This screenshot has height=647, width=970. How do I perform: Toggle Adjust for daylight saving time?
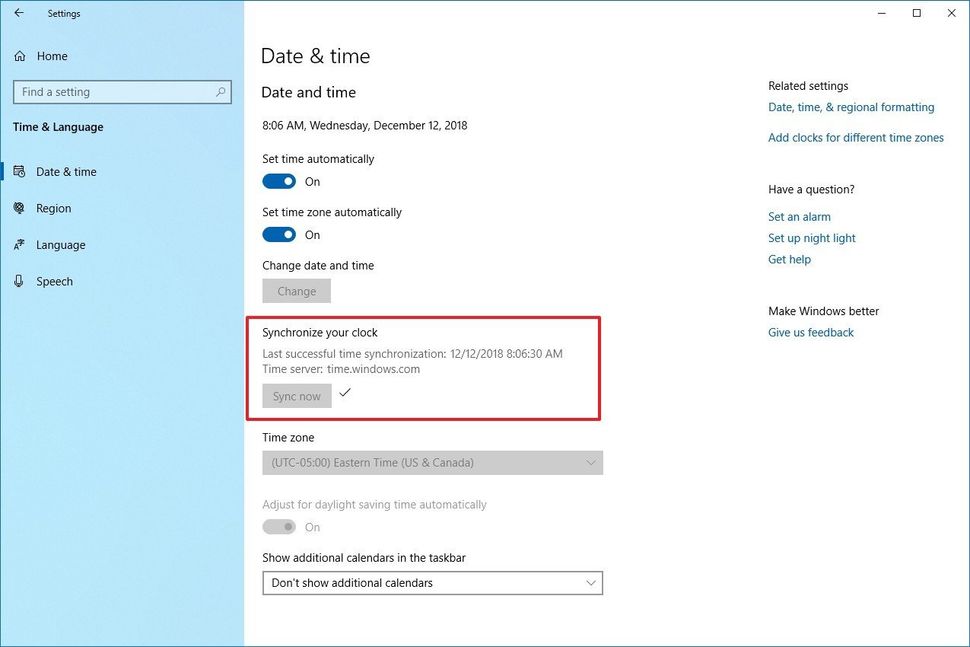point(279,526)
